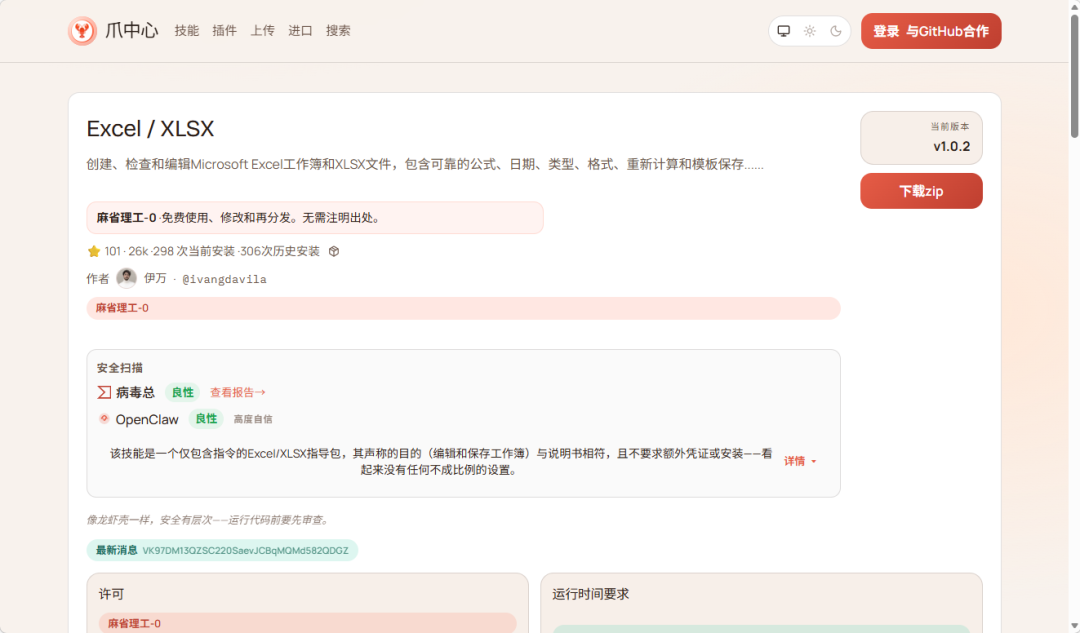The width and height of the screenshot is (1080, 633).
Task: Click the 良性 badge next to 病毒总
Action: coord(183,393)
